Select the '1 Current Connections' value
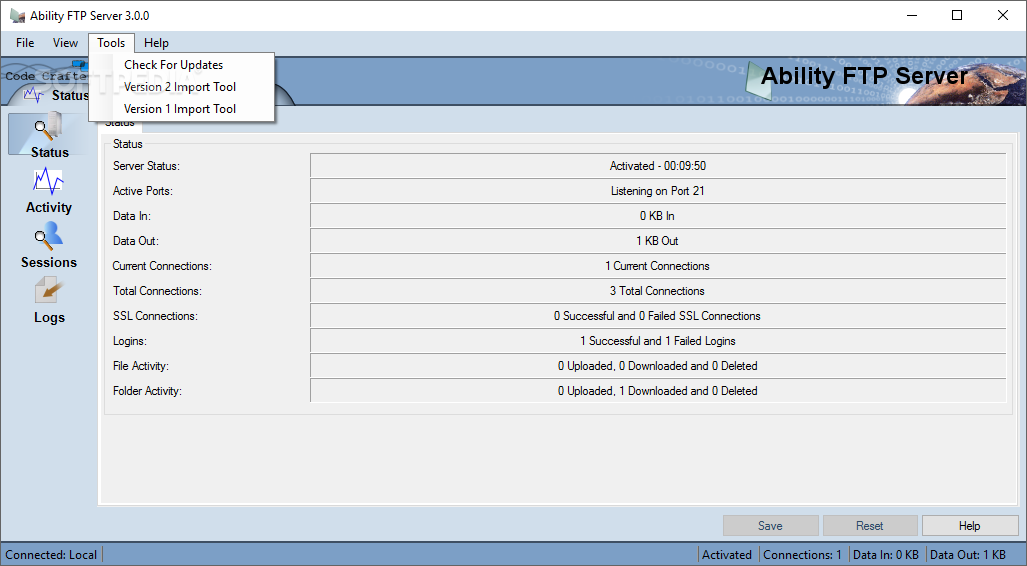Screen dimensions: 1027x566 658,266
